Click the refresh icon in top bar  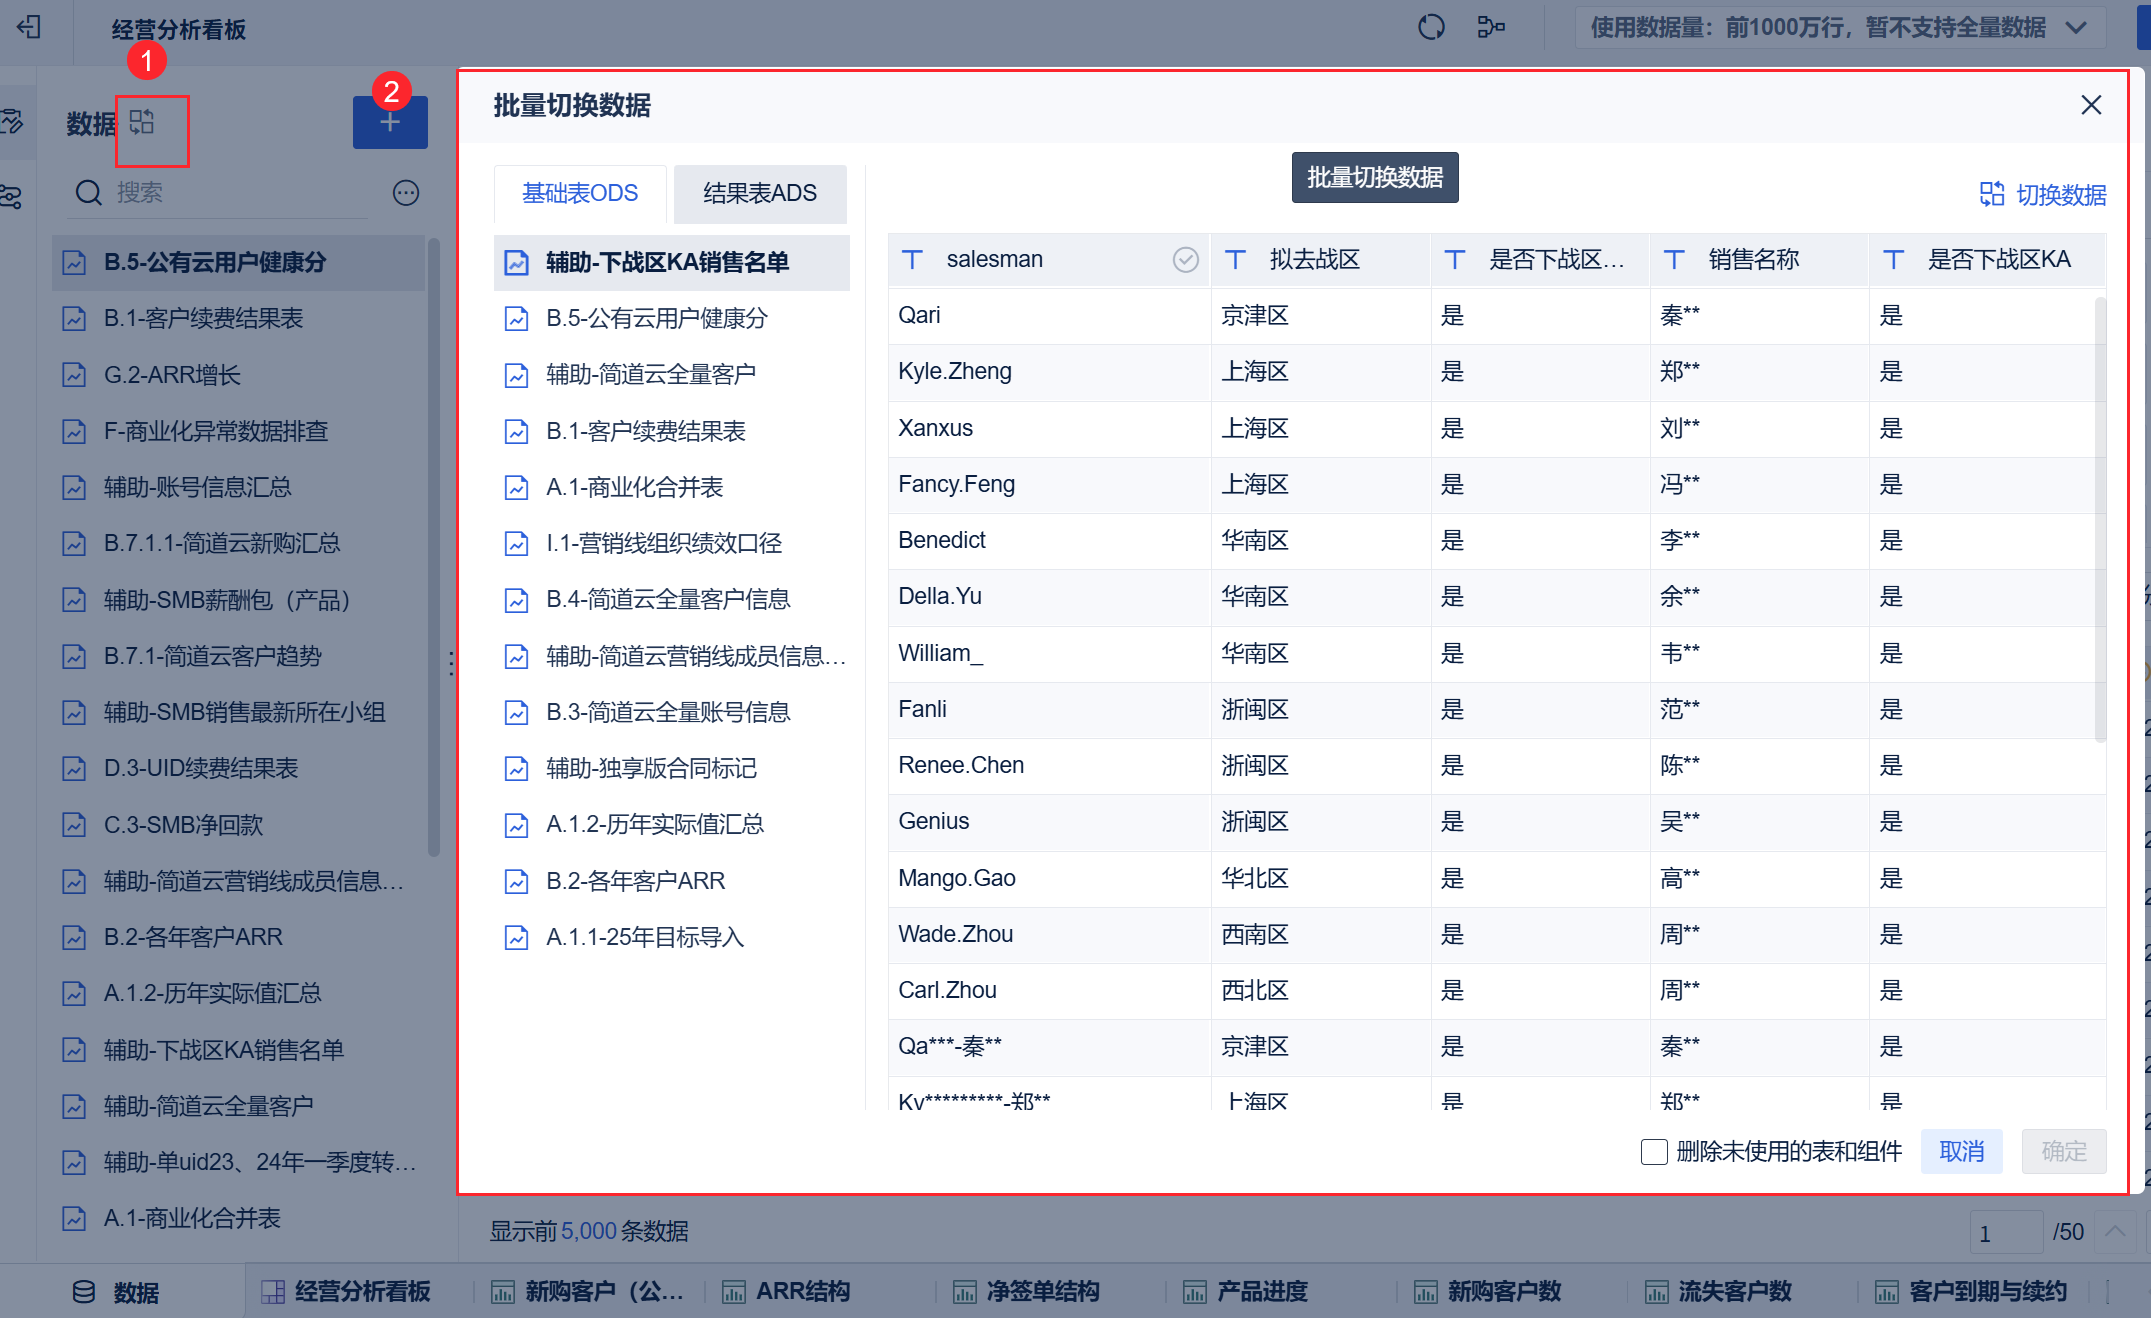1431,27
